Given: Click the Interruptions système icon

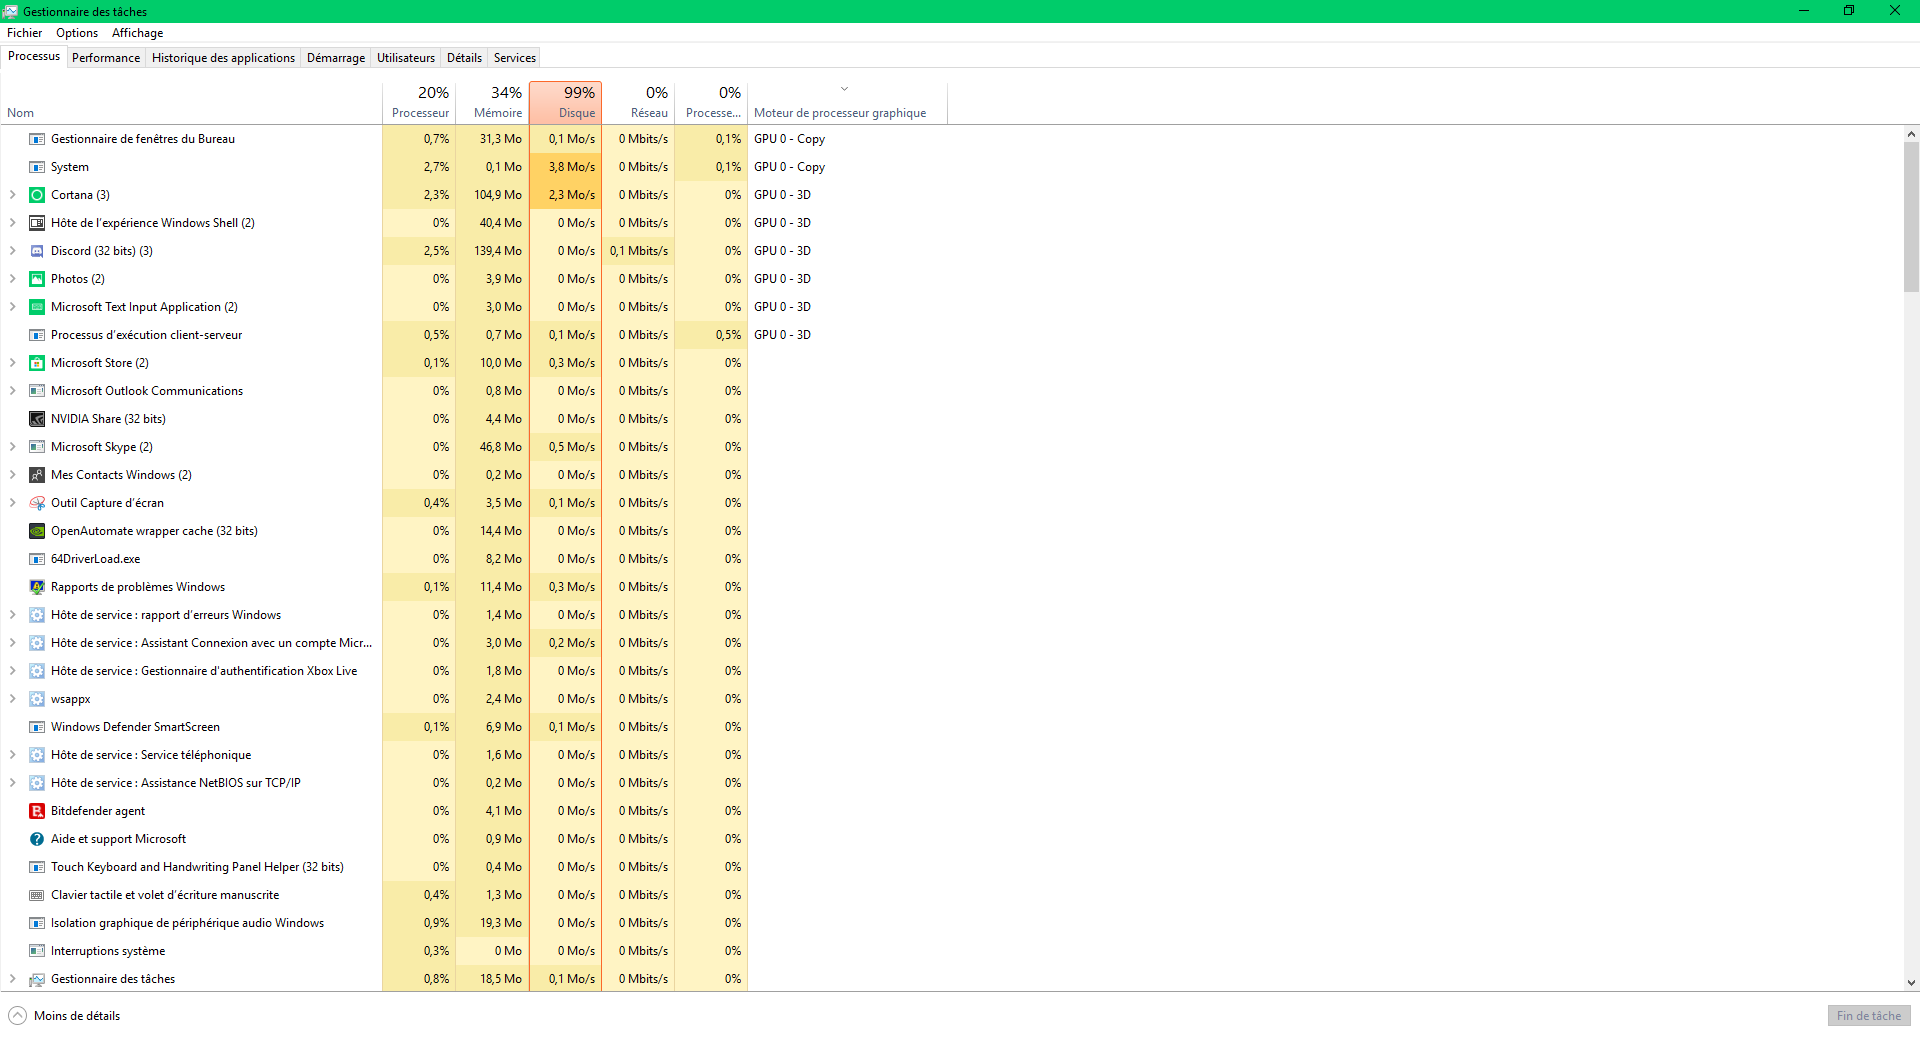Looking at the screenshot, I should point(37,951).
